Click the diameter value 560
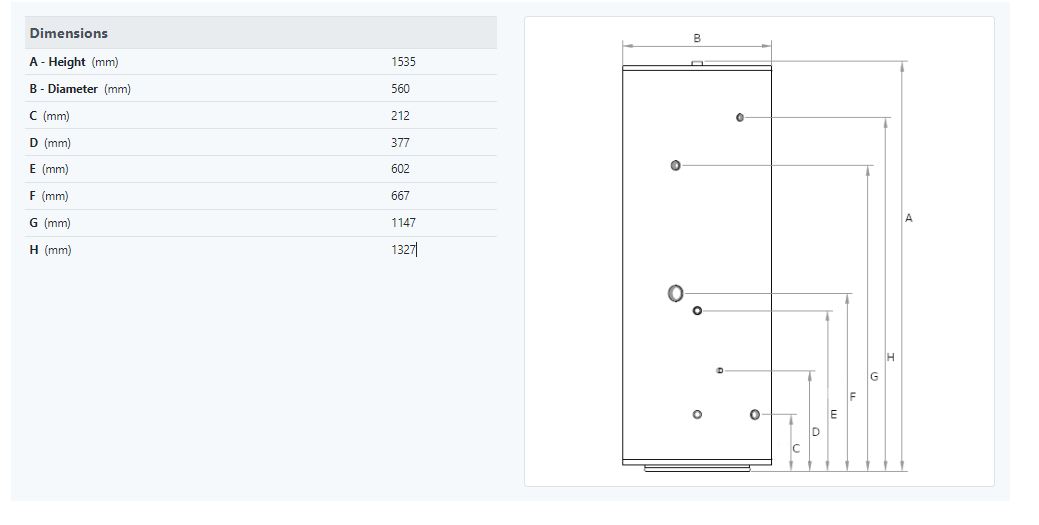The image size is (1039, 525). pyautogui.click(x=400, y=89)
